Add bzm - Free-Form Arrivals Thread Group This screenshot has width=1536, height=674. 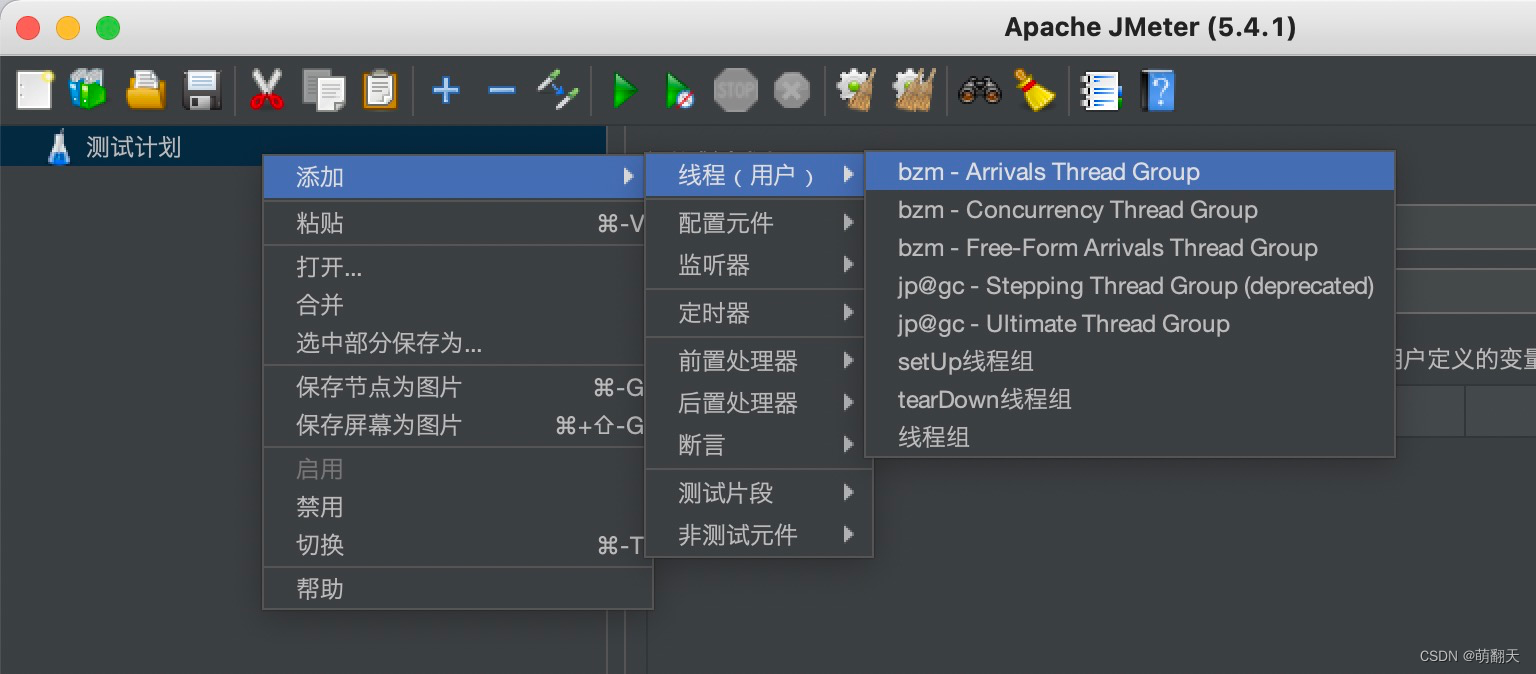pyautogui.click(x=1130, y=248)
